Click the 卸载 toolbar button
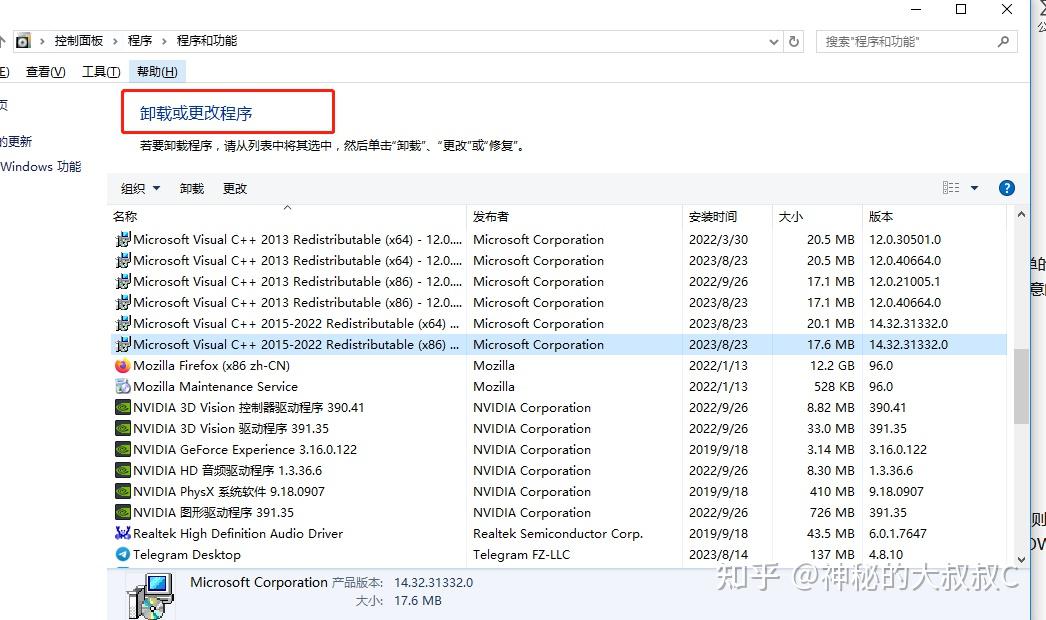This screenshot has width=1046, height=620. 190,188
